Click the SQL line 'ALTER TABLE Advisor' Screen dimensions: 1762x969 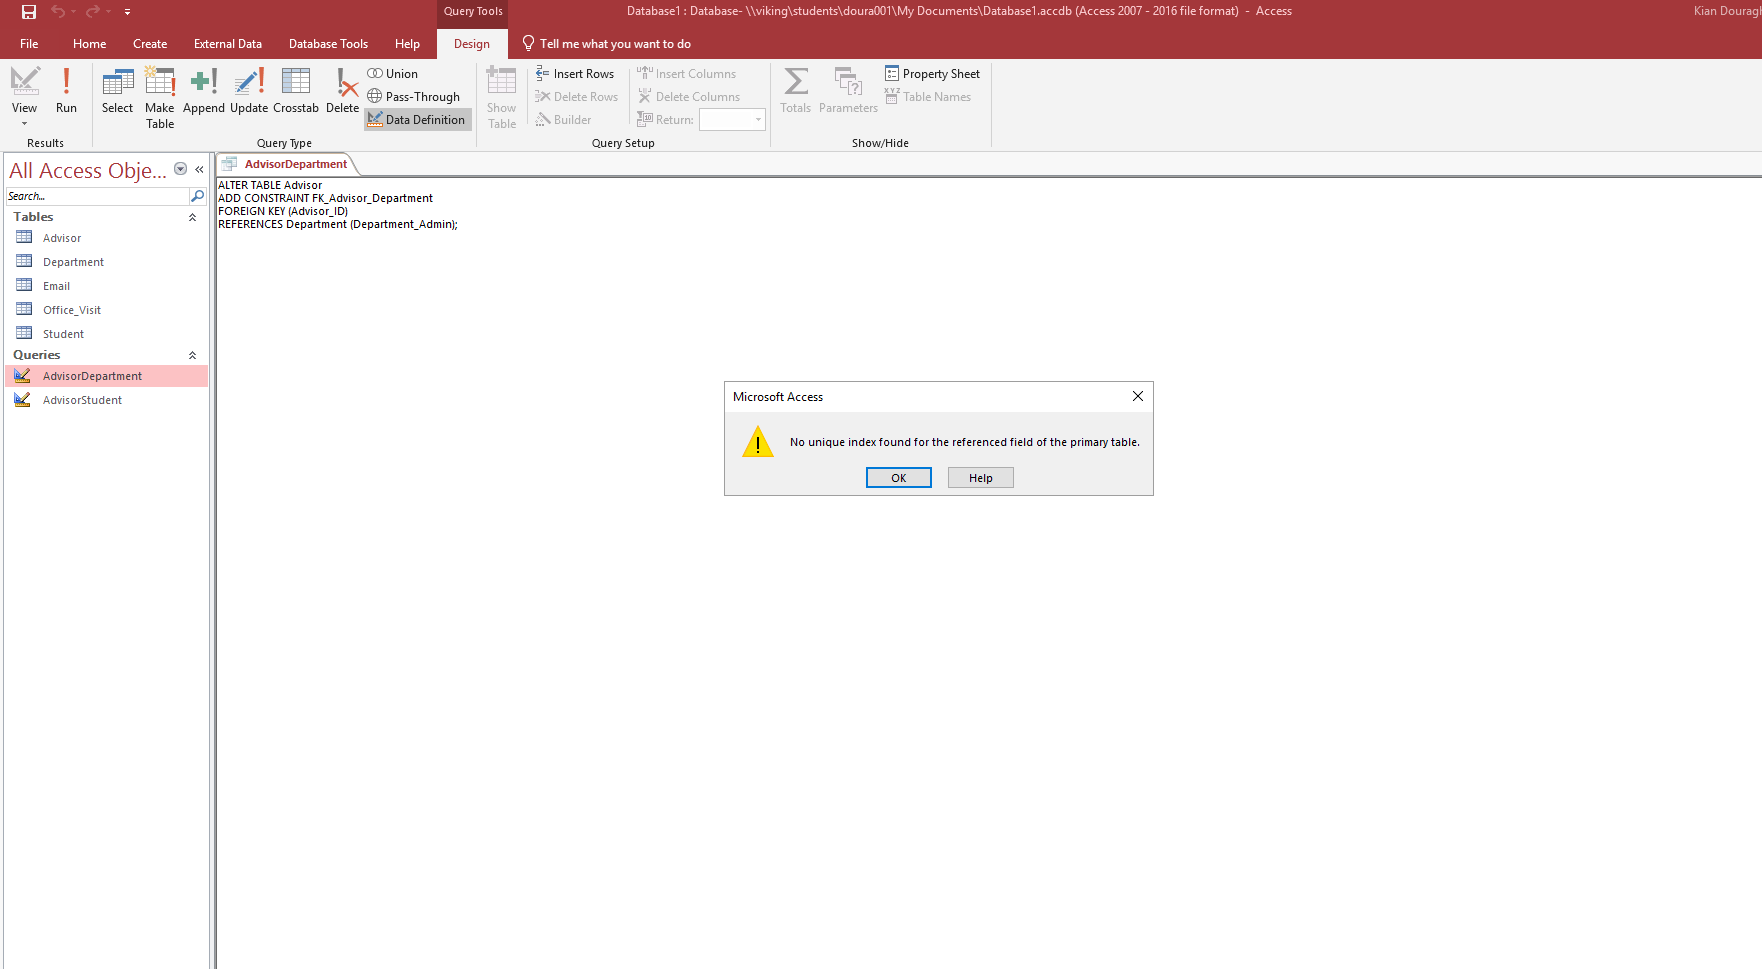pyautogui.click(x=270, y=185)
